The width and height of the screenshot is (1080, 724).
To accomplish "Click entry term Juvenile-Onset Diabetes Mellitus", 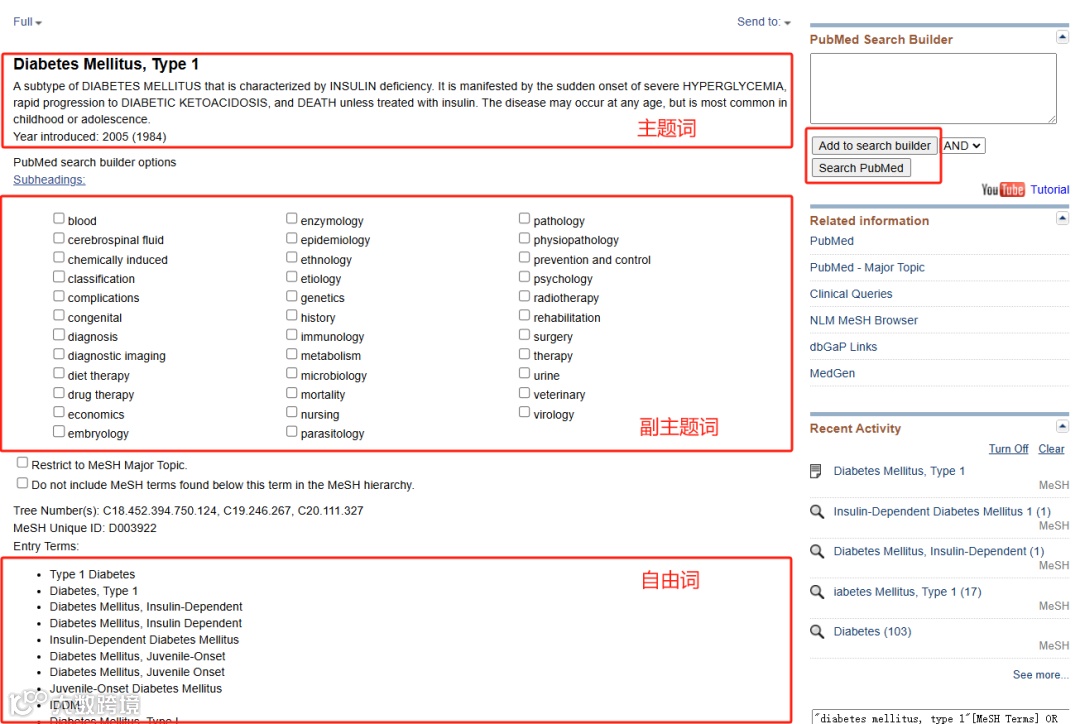I will point(136,689).
